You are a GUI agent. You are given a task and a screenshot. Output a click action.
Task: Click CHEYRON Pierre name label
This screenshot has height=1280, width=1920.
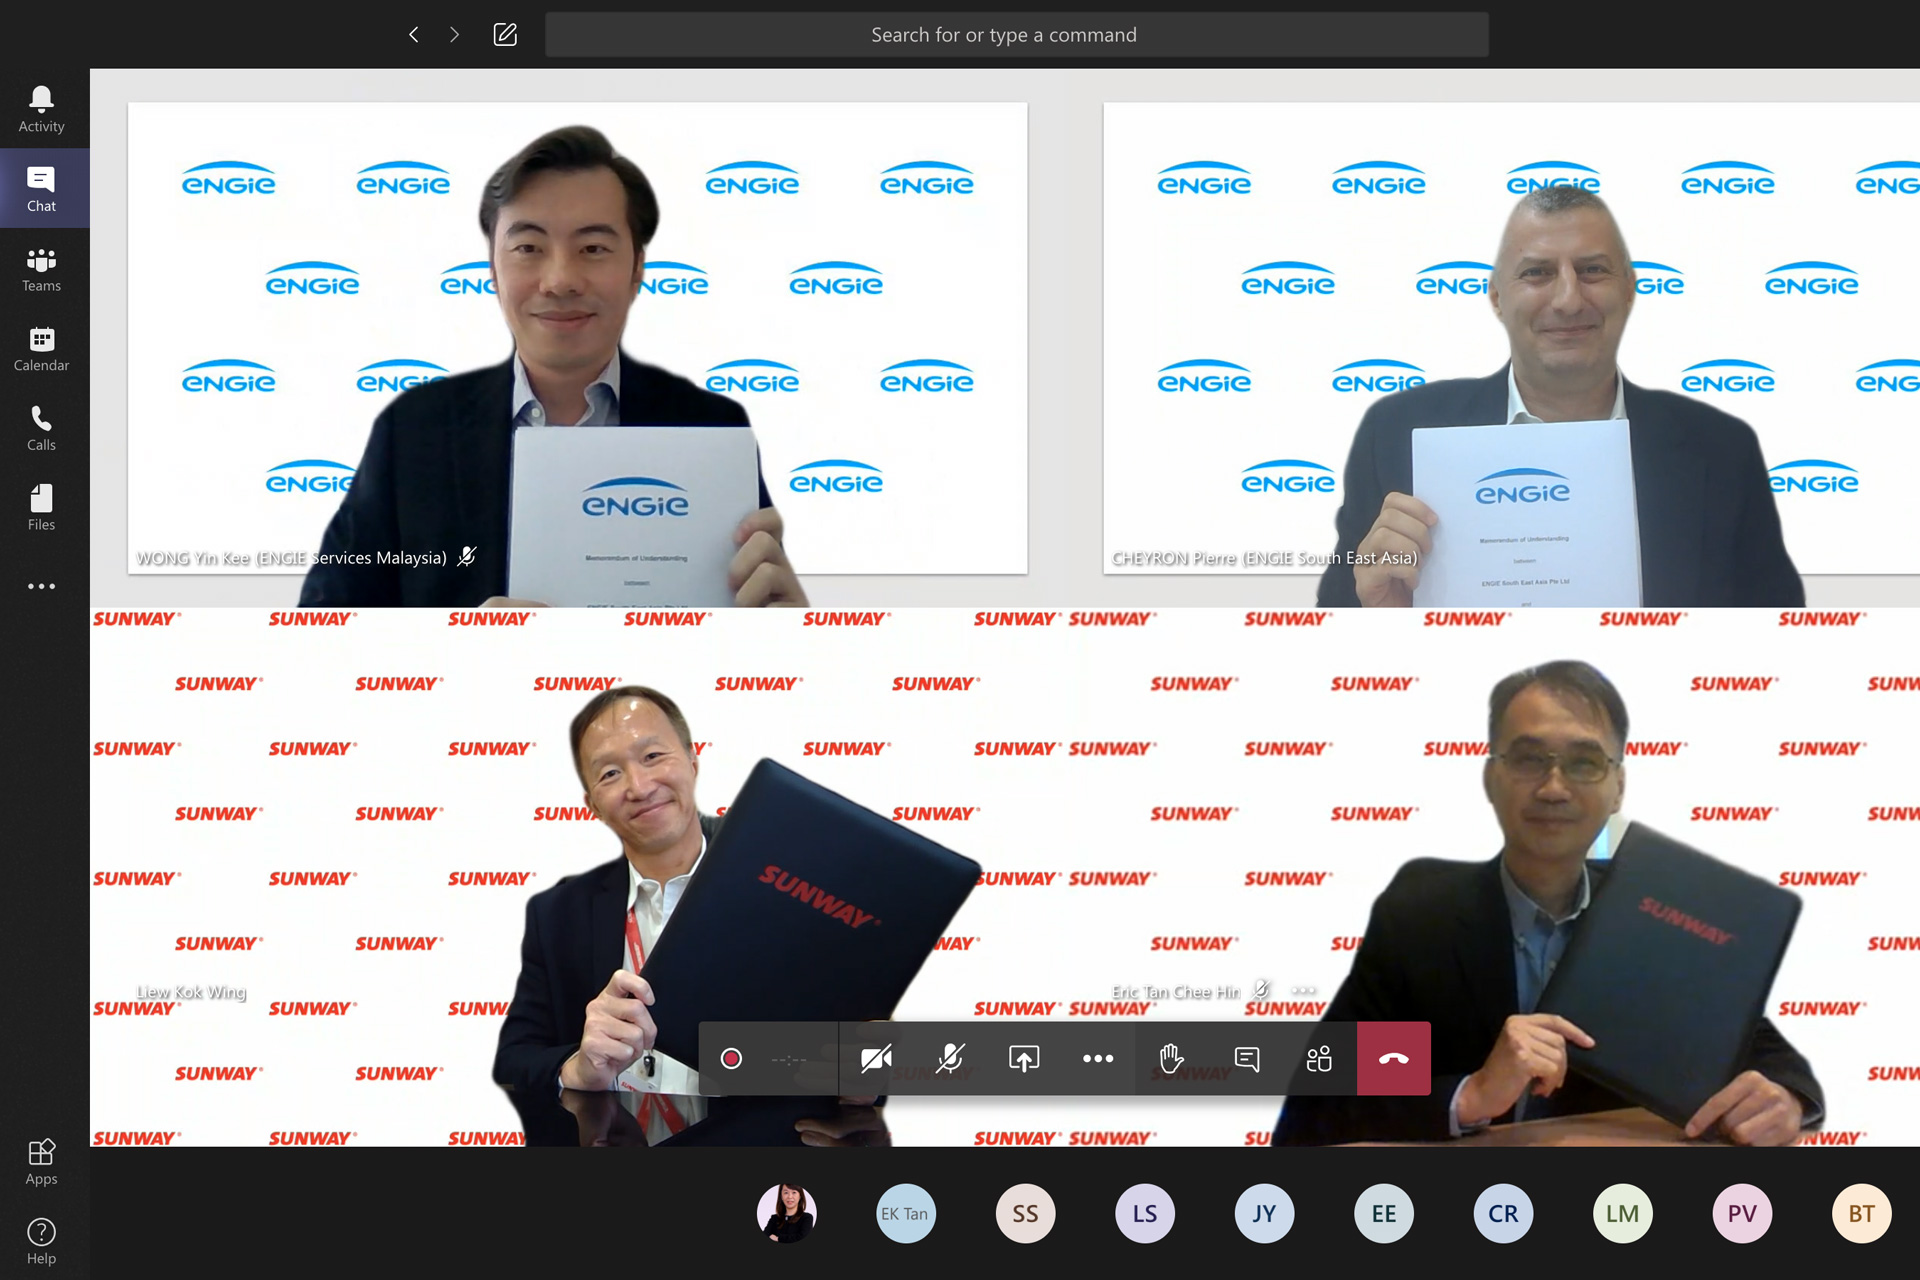coord(1264,558)
